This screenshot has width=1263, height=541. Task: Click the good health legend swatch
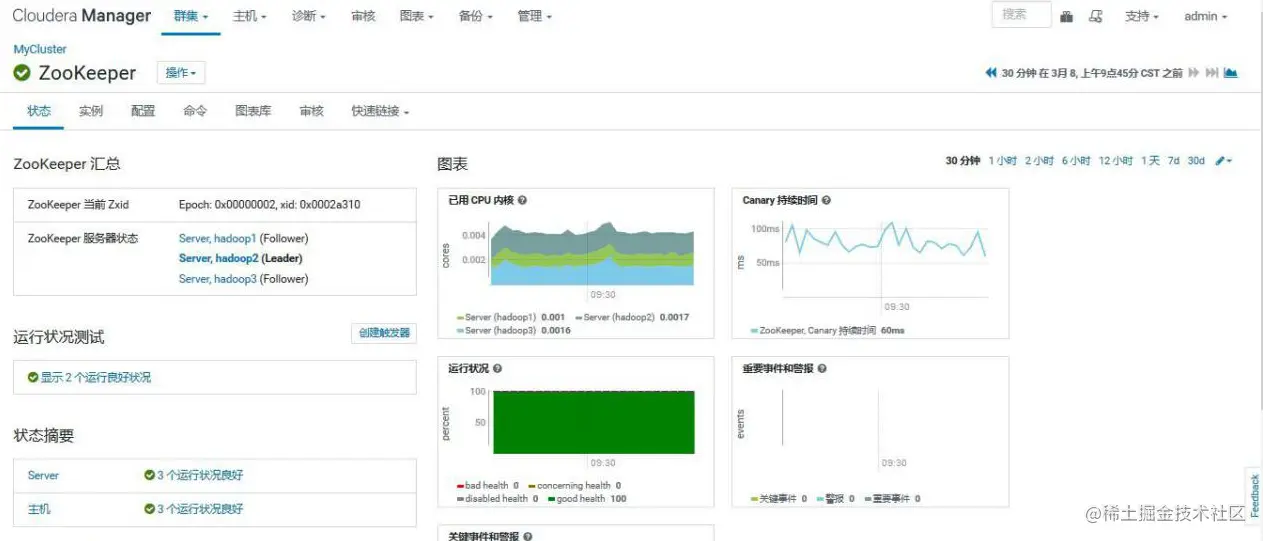551,498
